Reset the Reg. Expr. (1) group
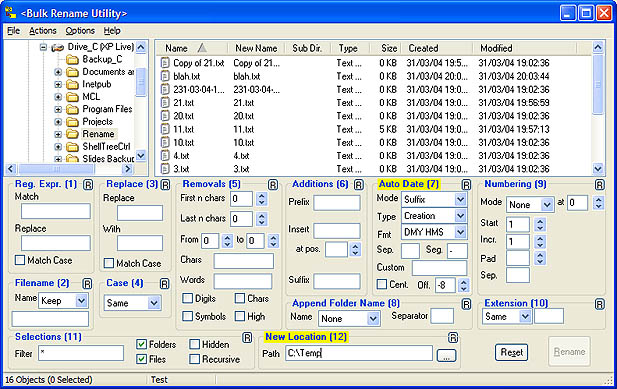 (x=88, y=184)
